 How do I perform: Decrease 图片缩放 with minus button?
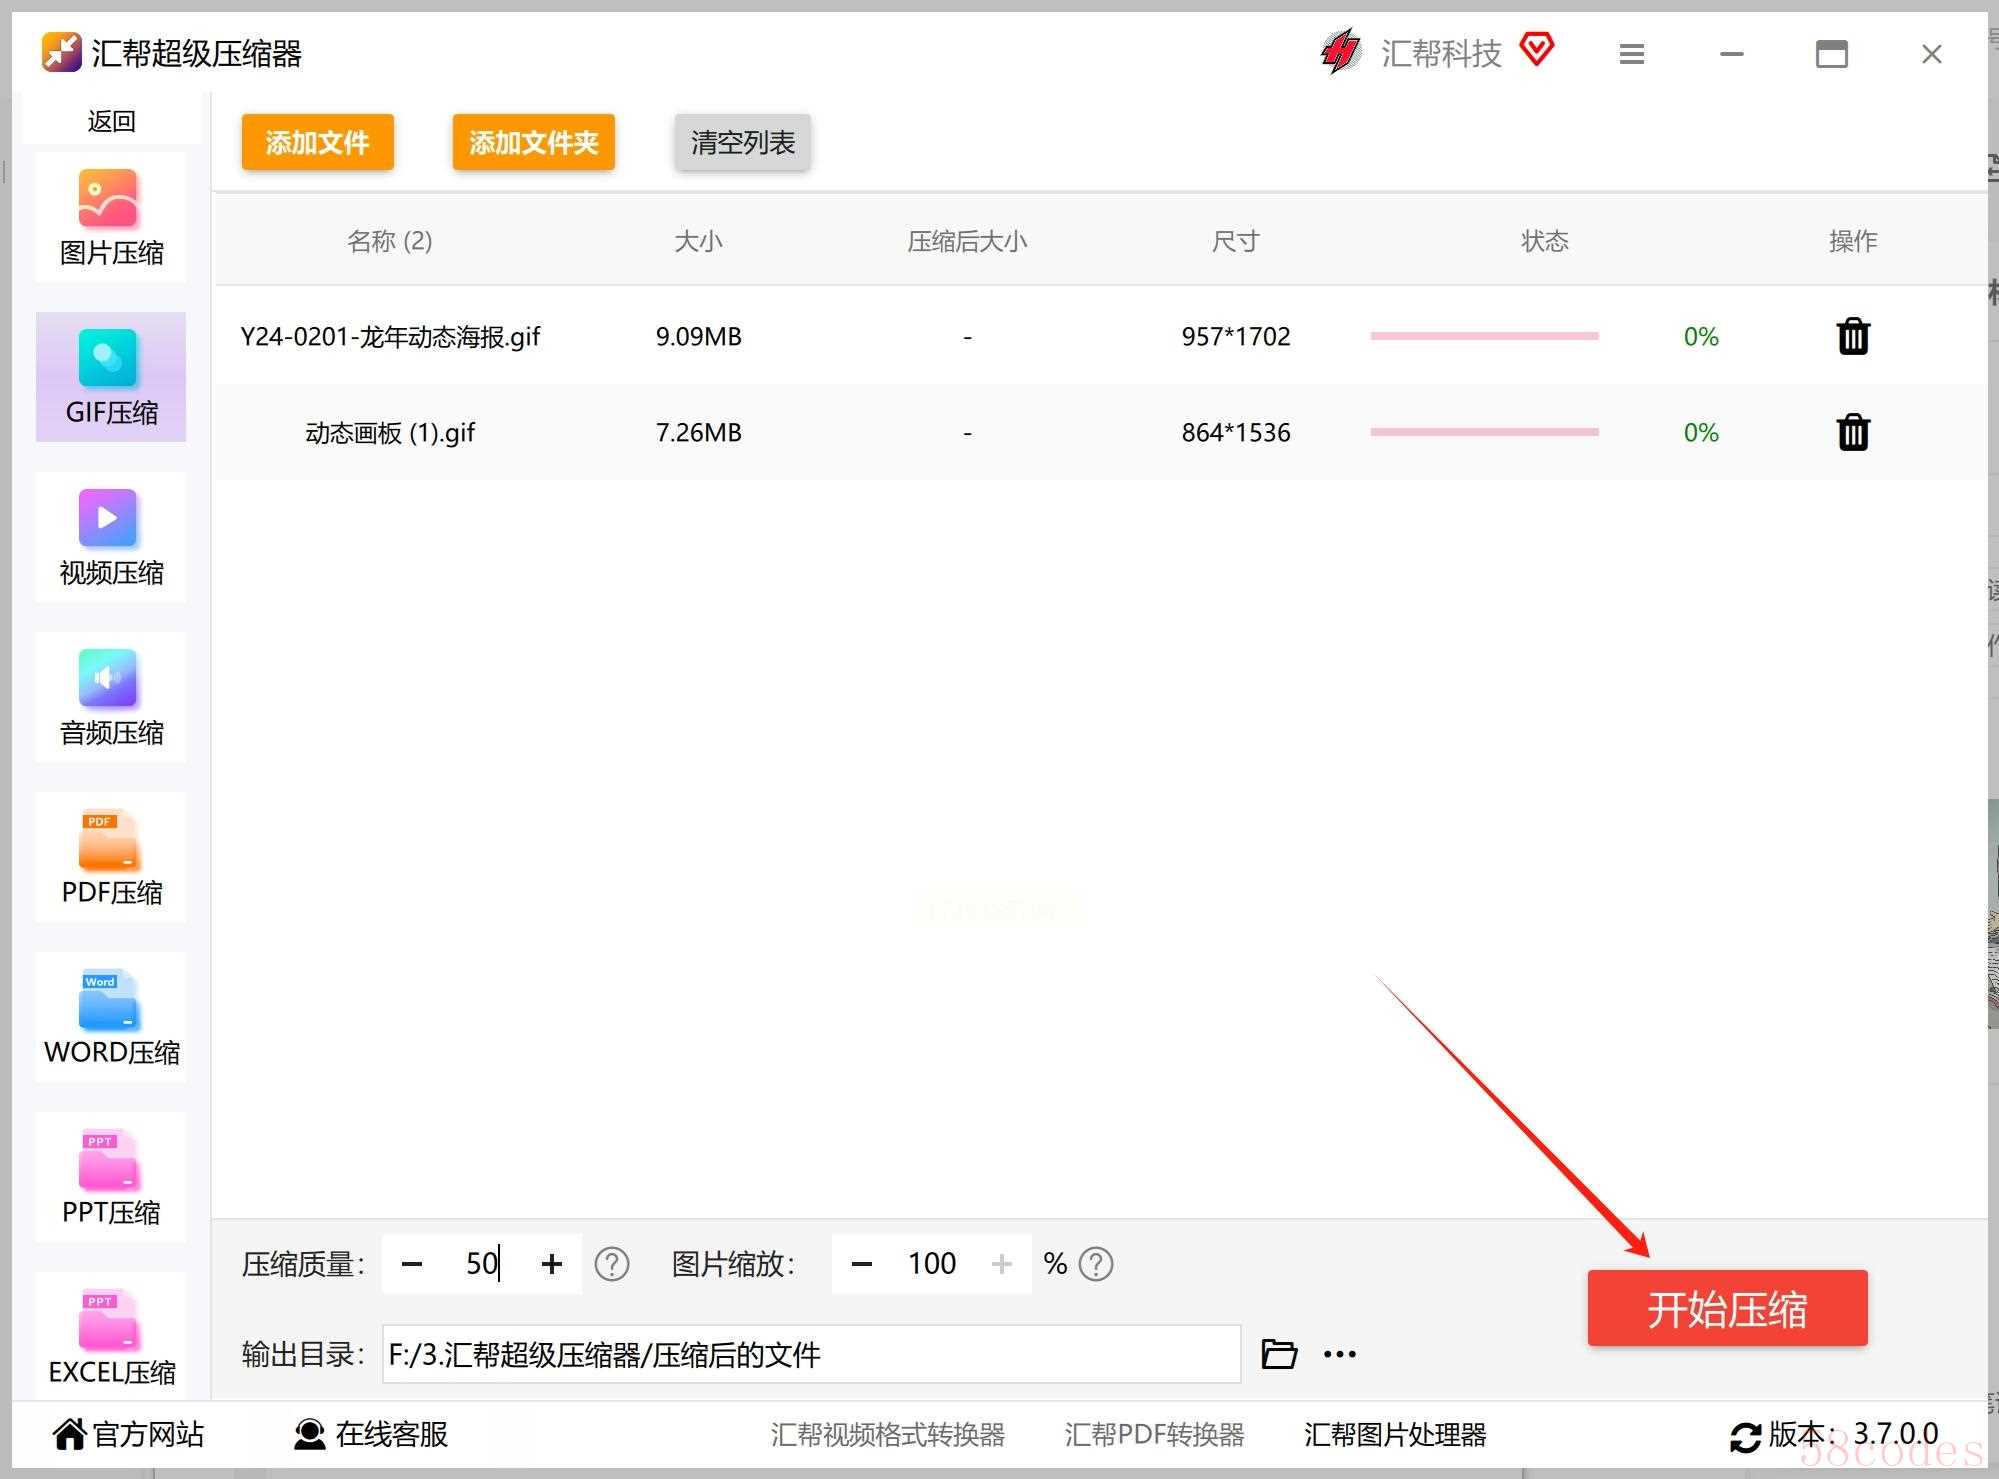coord(862,1264)
